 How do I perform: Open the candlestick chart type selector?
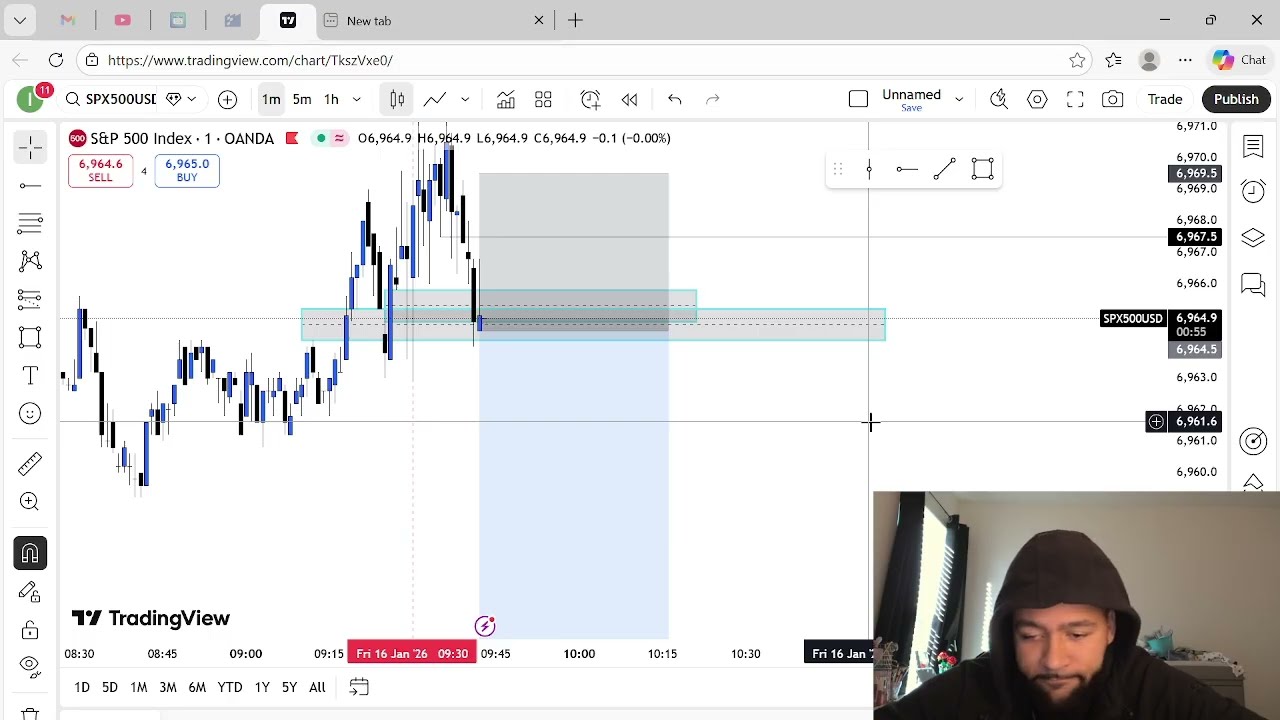click(x=397, y=99)
